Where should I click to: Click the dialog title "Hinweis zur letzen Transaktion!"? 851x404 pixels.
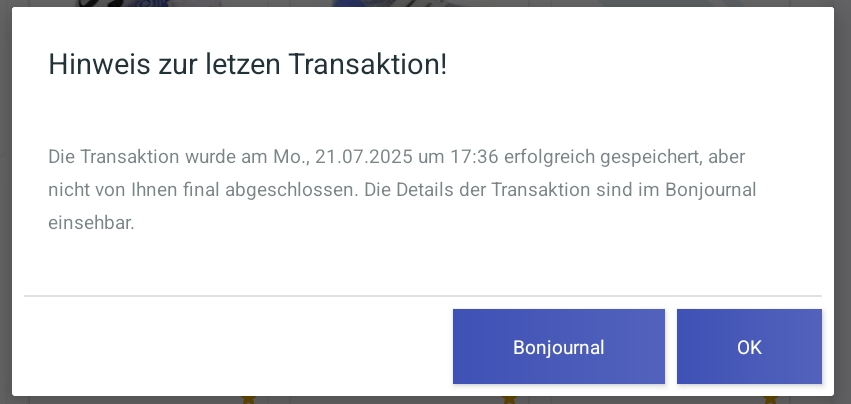[247, 65]
